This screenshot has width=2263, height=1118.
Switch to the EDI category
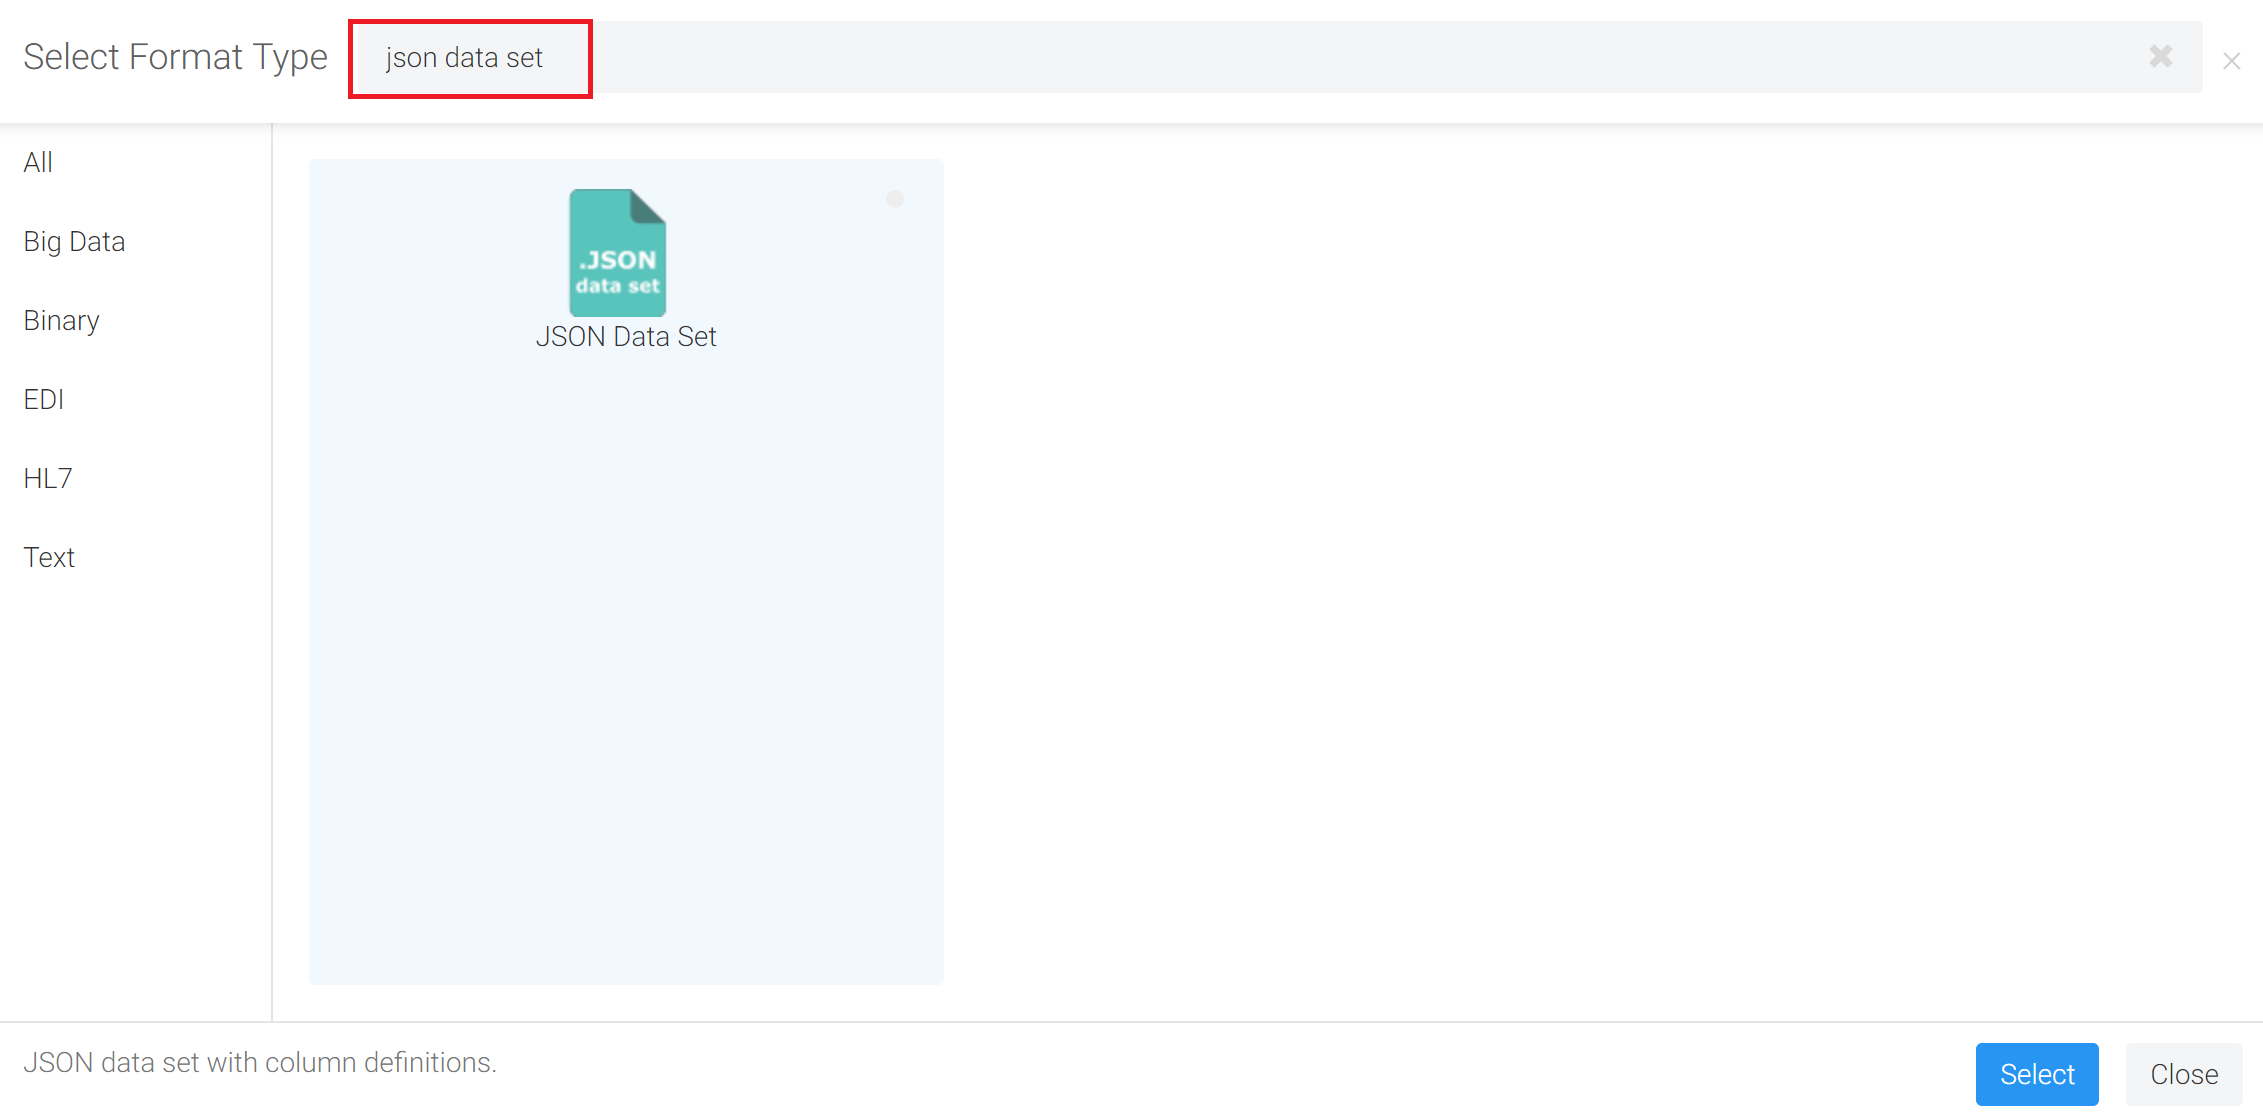(x=43, y=400)
